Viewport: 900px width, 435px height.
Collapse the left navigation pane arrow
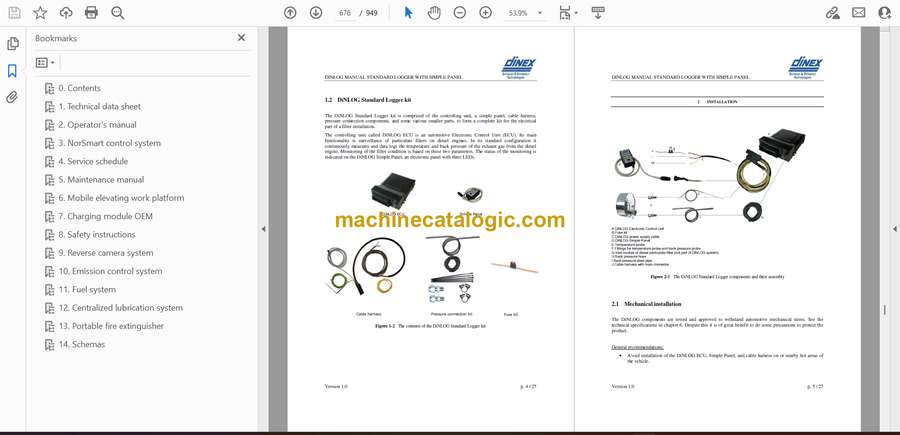tap(263, 229)
